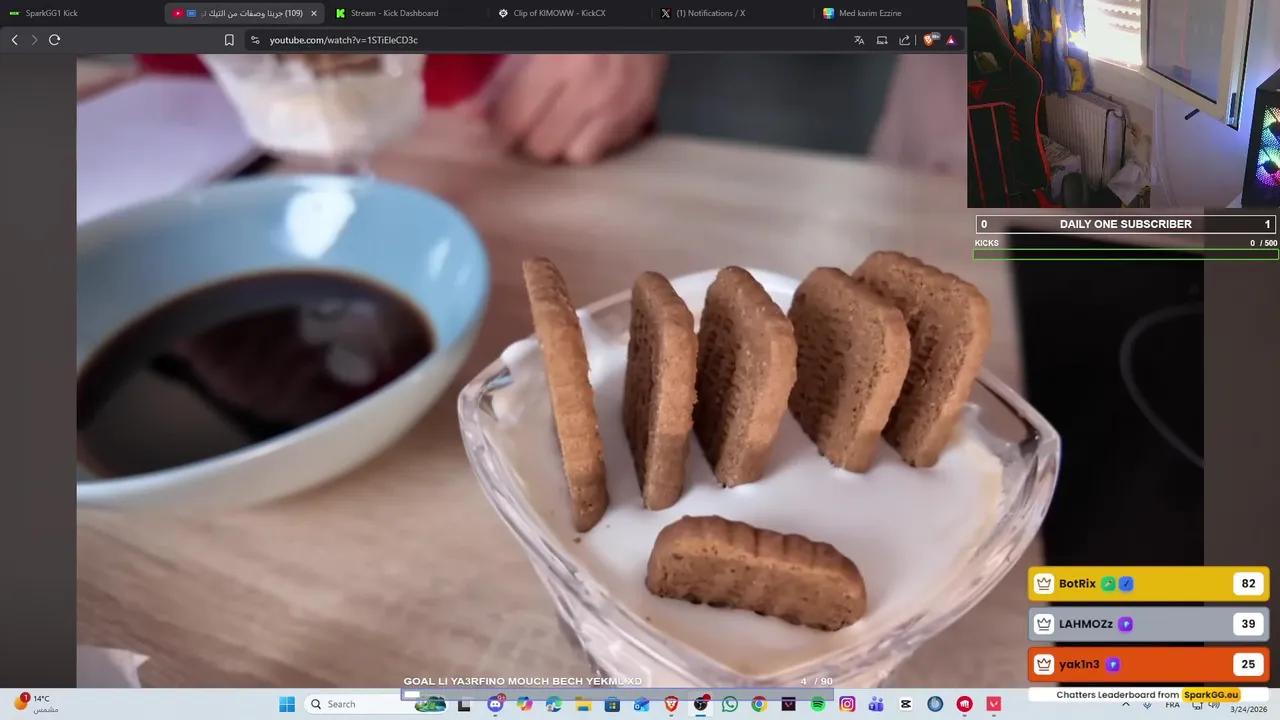Viewport: 1280px width, 720px height.
Task: Open Task View from the taskbar
Action: 464,704
